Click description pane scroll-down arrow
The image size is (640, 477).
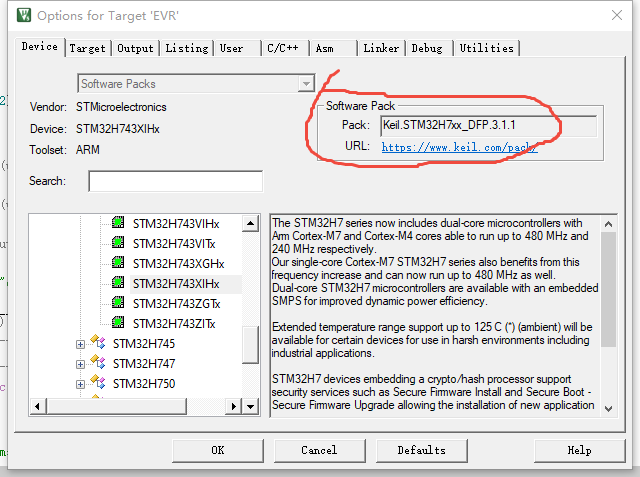[608, 408]
